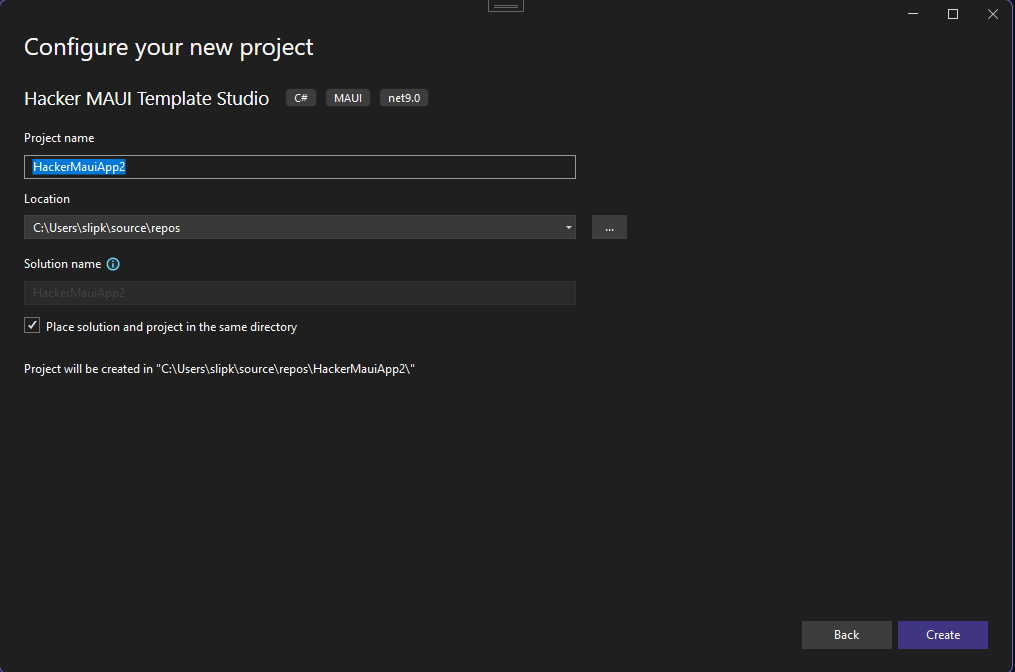Open the Solution name info tooltip icon
The image size is (1015, 672).
pyautogui.click(x=112, y=264)
